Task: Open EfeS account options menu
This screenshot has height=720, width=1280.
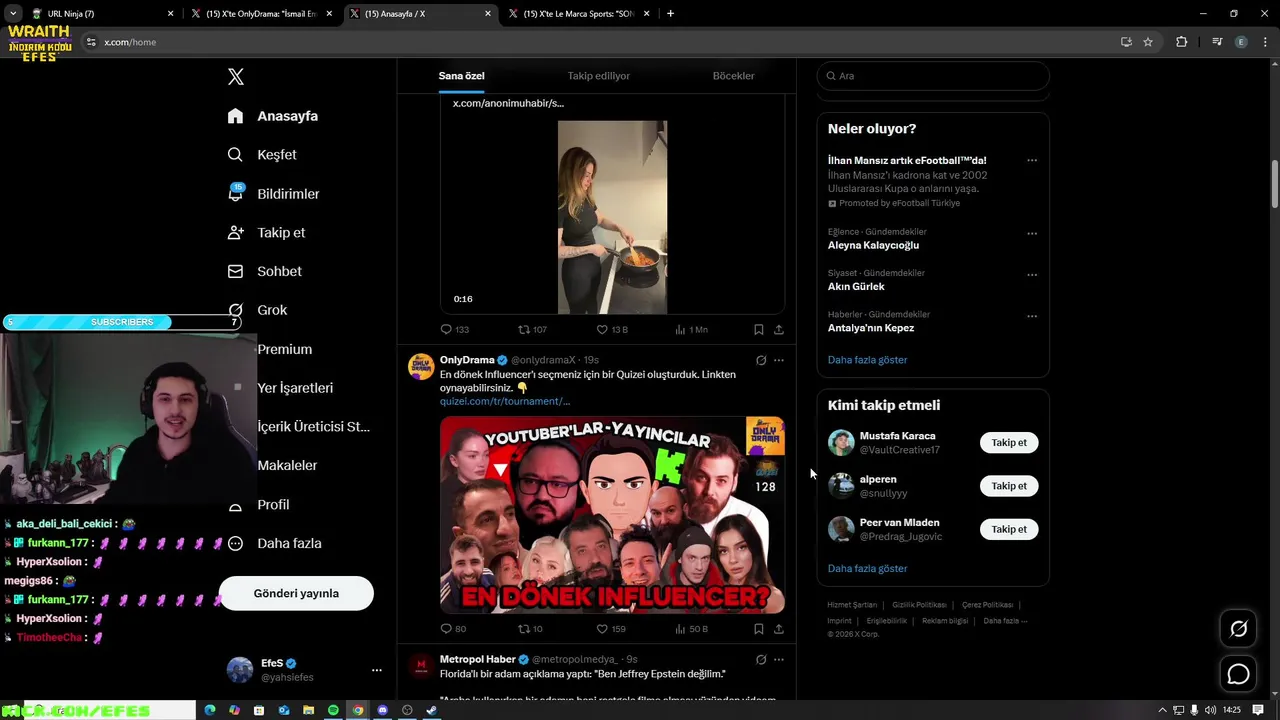Action: (377, 670)
